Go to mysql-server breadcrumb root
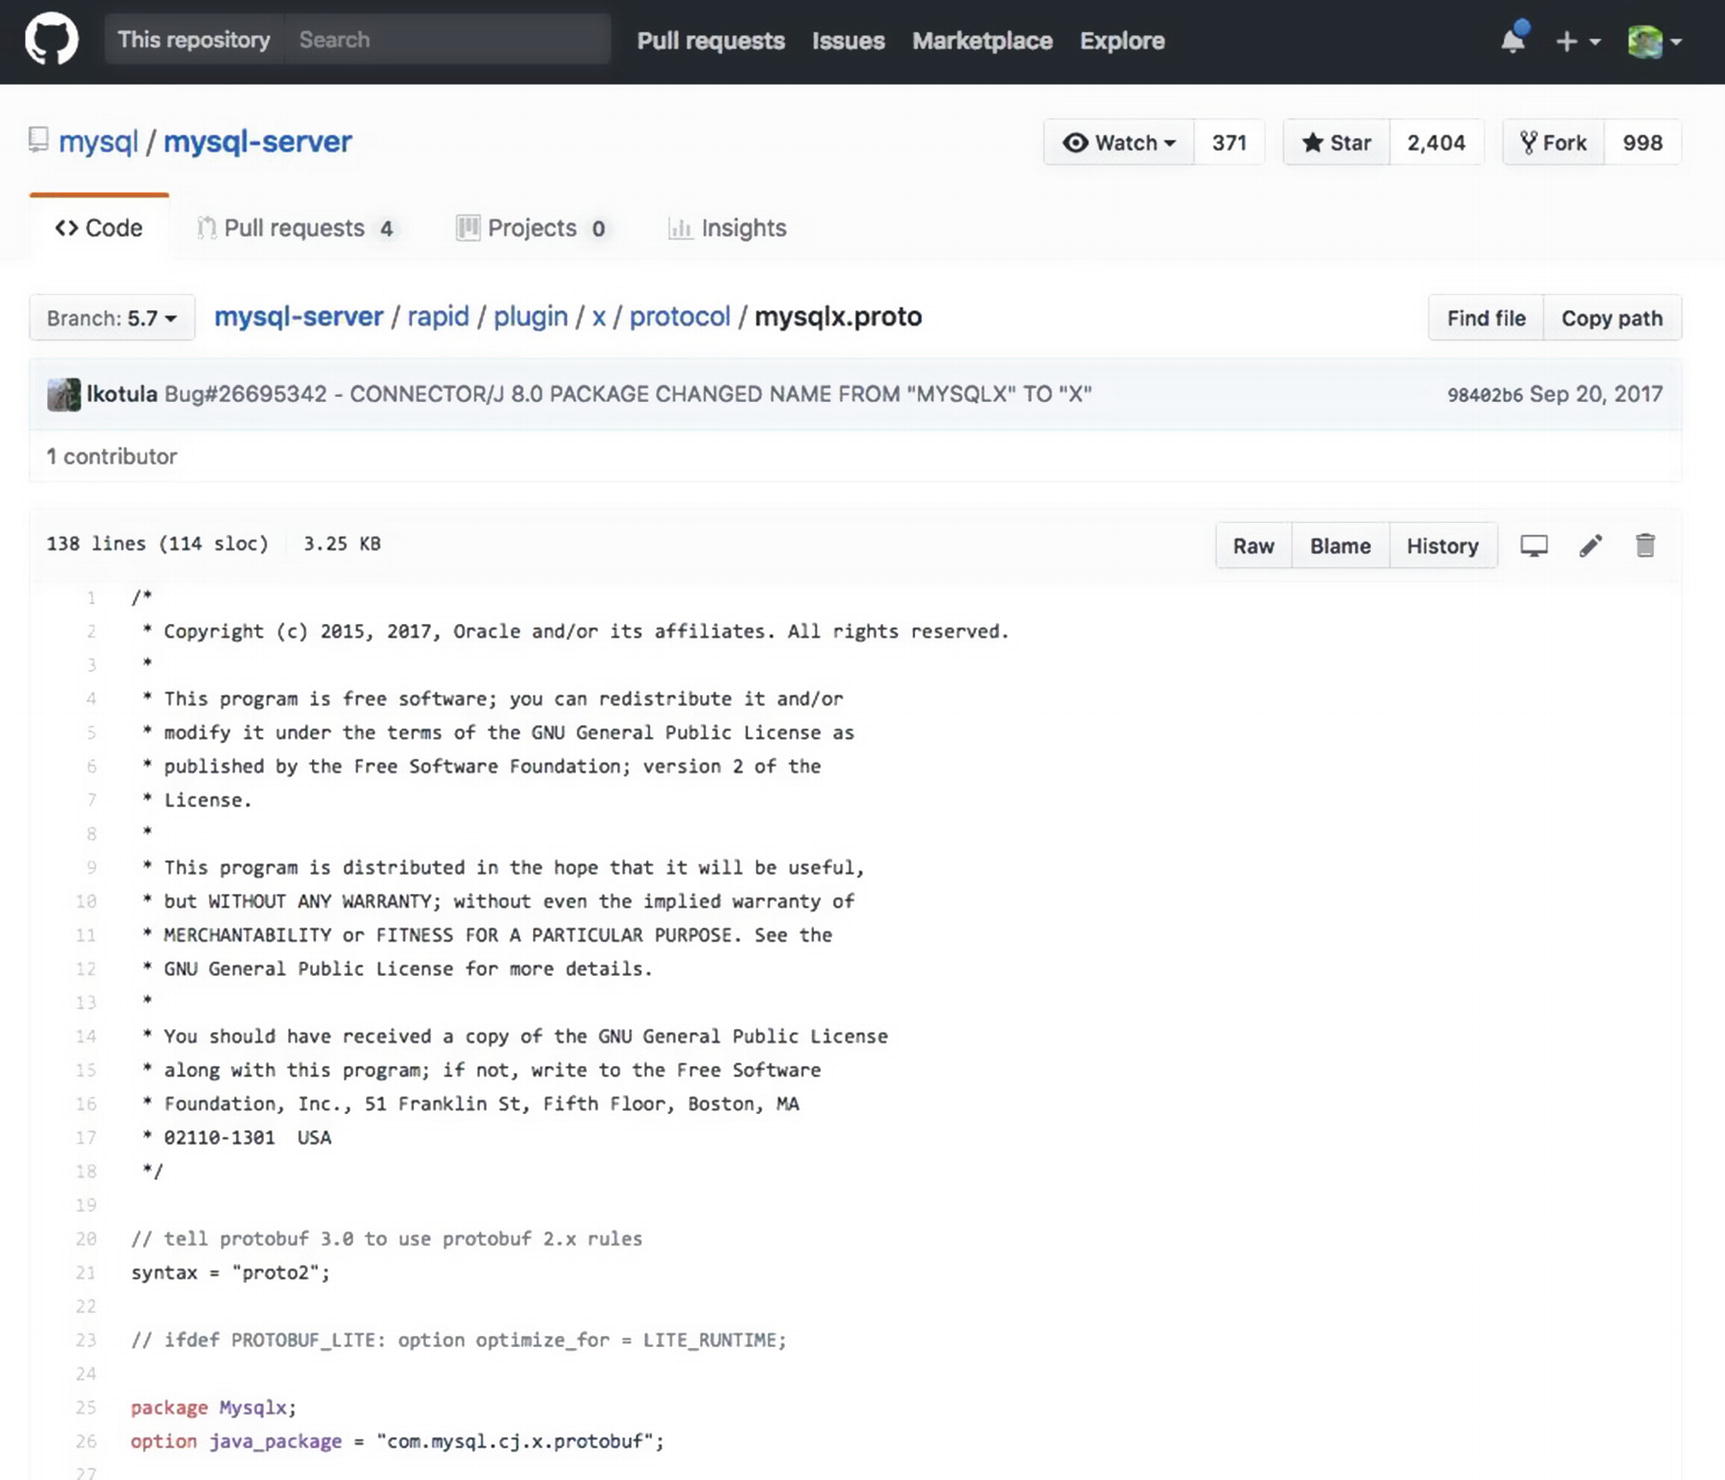 [299, 317]
